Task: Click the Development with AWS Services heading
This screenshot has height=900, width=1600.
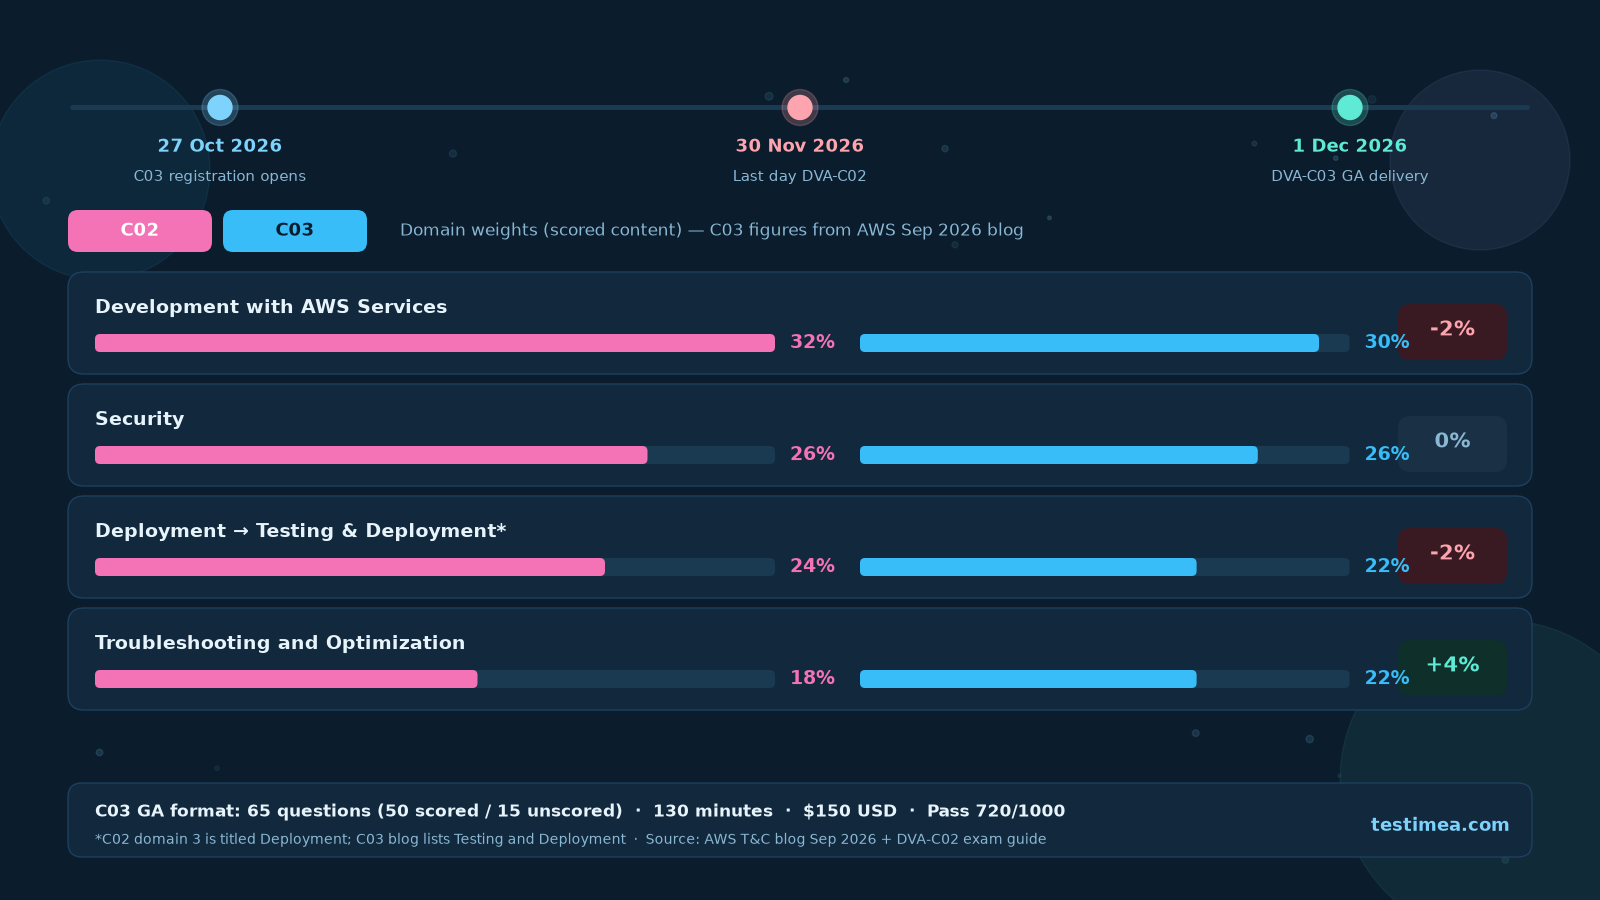Action: click(x=271, y=307)
